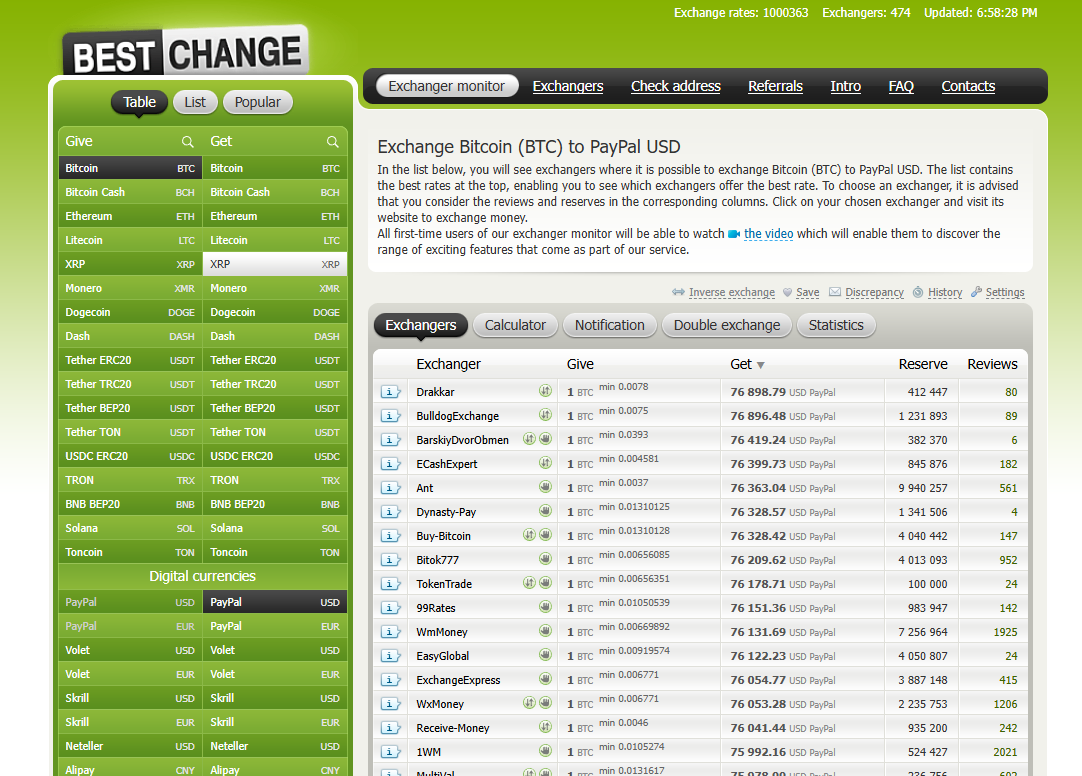Click the search icon in Get column

[x=333, y=142]
